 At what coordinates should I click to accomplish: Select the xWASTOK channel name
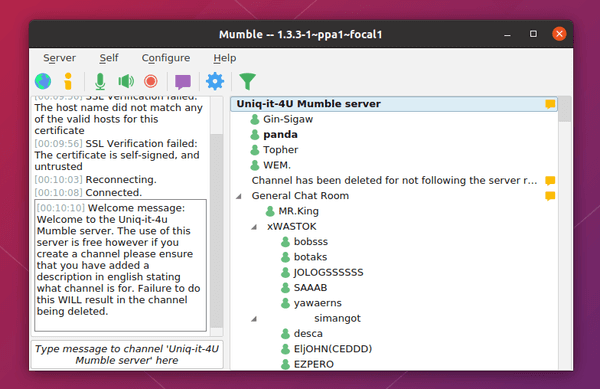292,226
